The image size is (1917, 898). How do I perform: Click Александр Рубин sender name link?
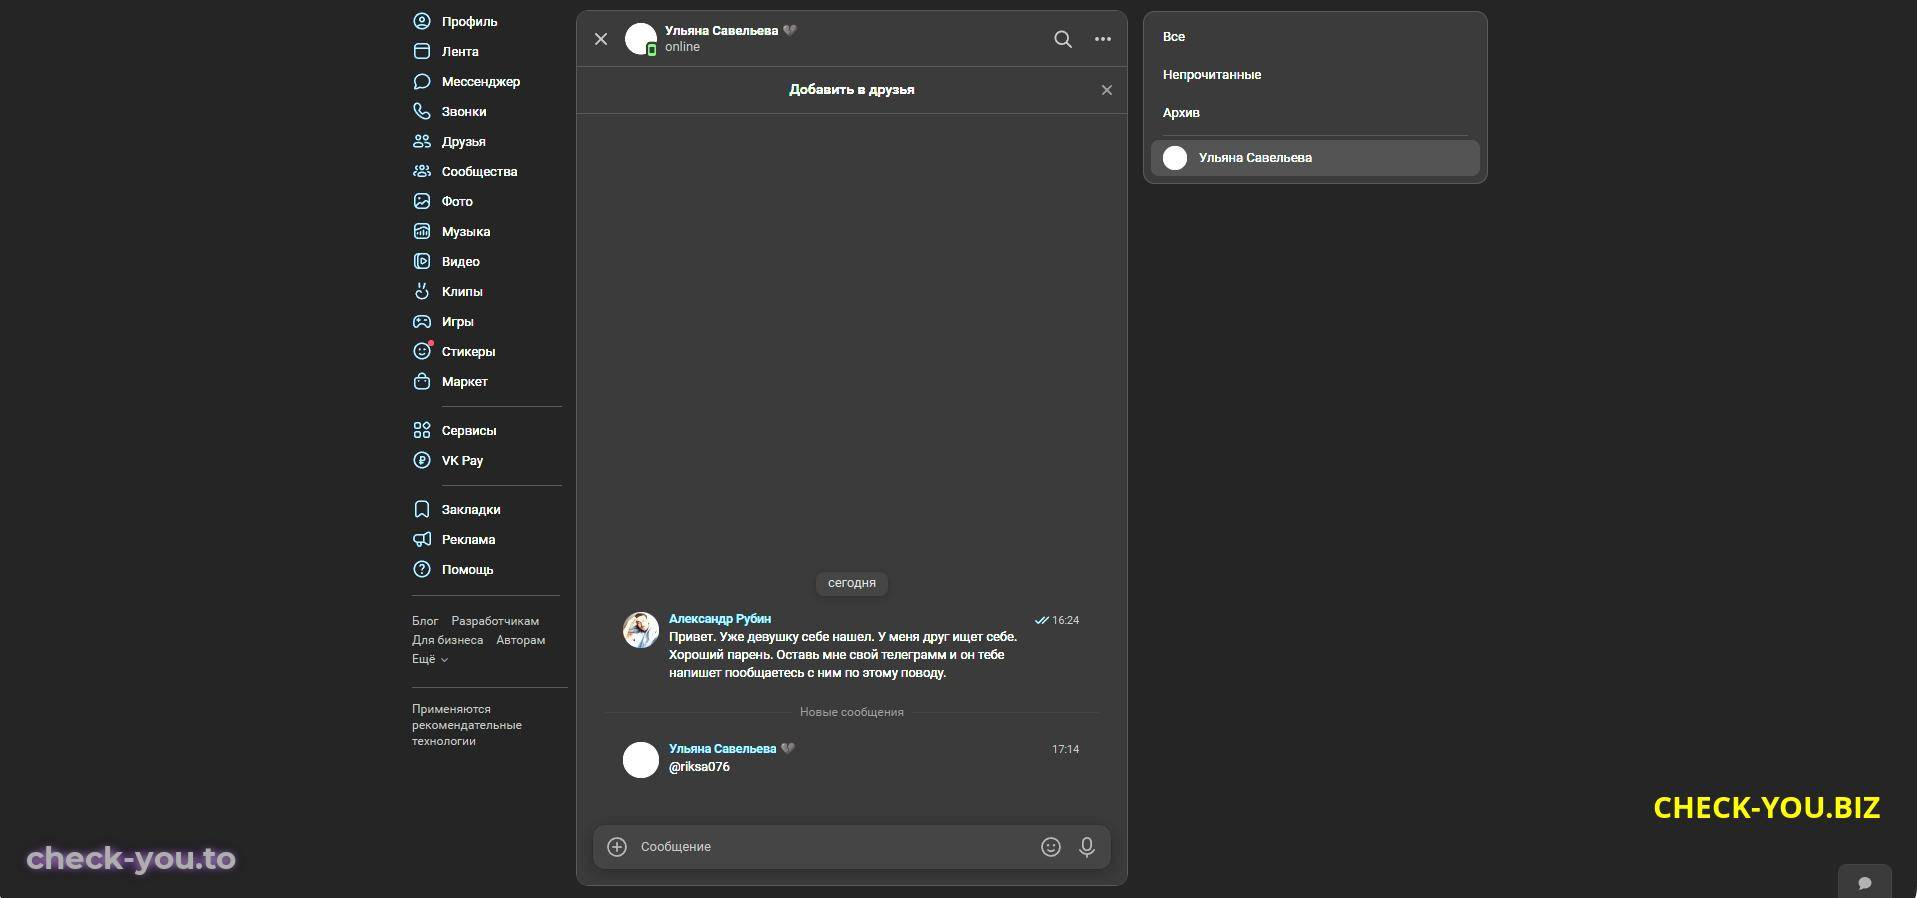click(x=720, y=619)
